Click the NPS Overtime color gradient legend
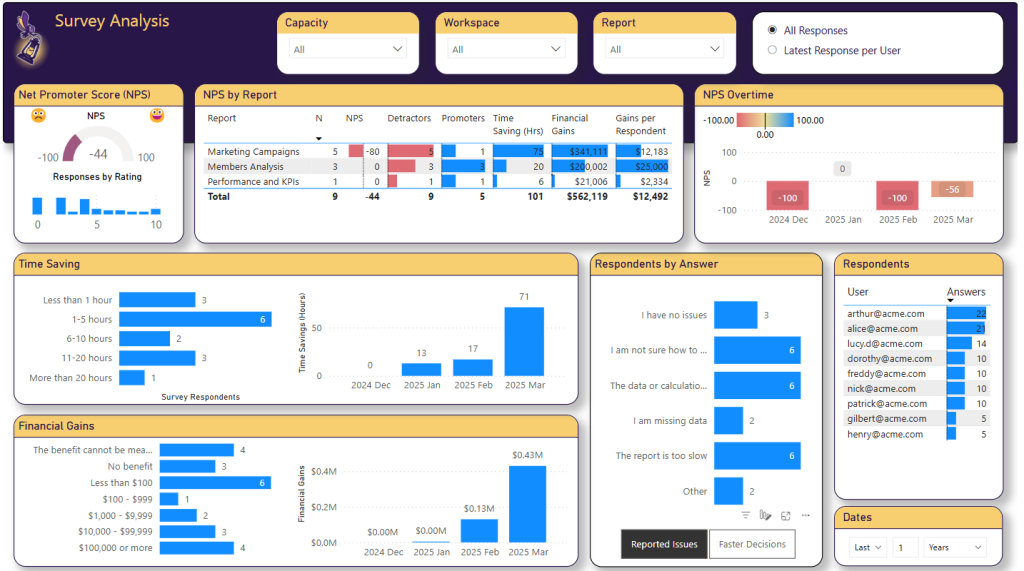Screen dimensions: 1024x571 tap(765, 120)
